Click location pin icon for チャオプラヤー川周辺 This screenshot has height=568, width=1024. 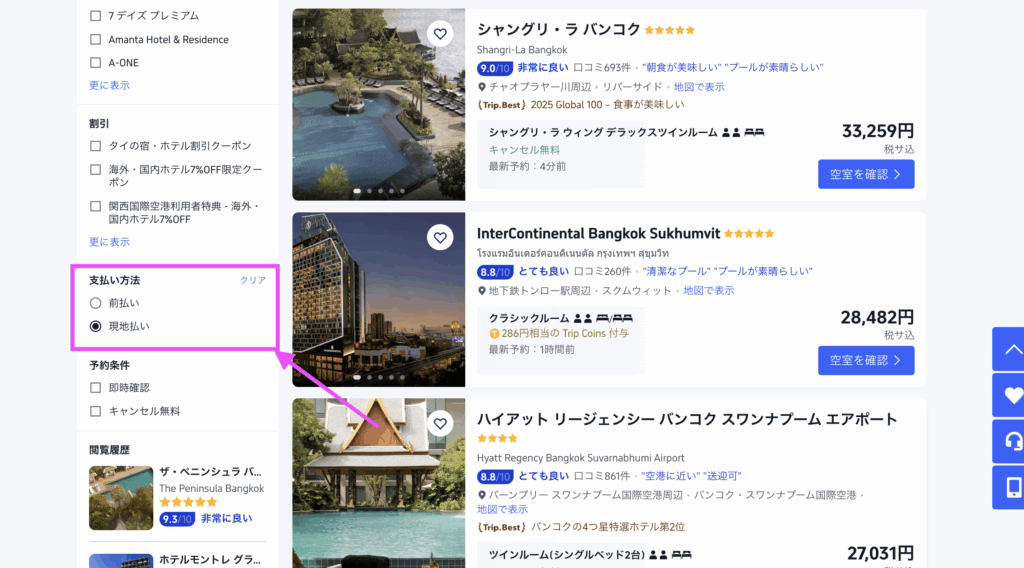(482, 87)
